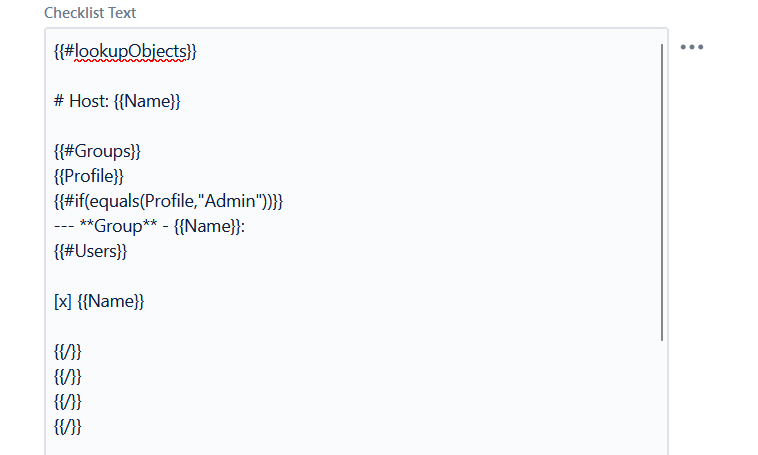
Task: Click the underlined misspelled word lookupObjects
Action: (x=131, y=51)
